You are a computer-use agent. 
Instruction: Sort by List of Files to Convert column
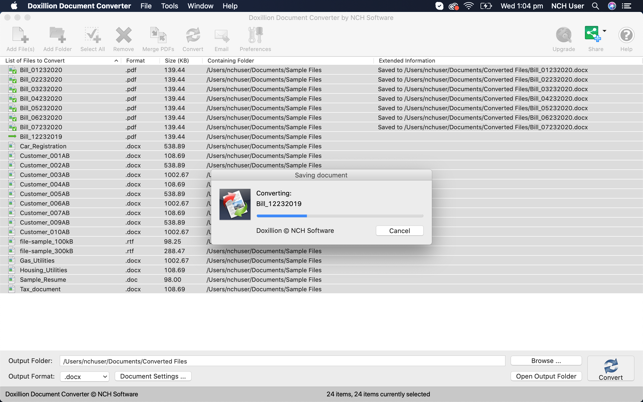tap(62, 61)
